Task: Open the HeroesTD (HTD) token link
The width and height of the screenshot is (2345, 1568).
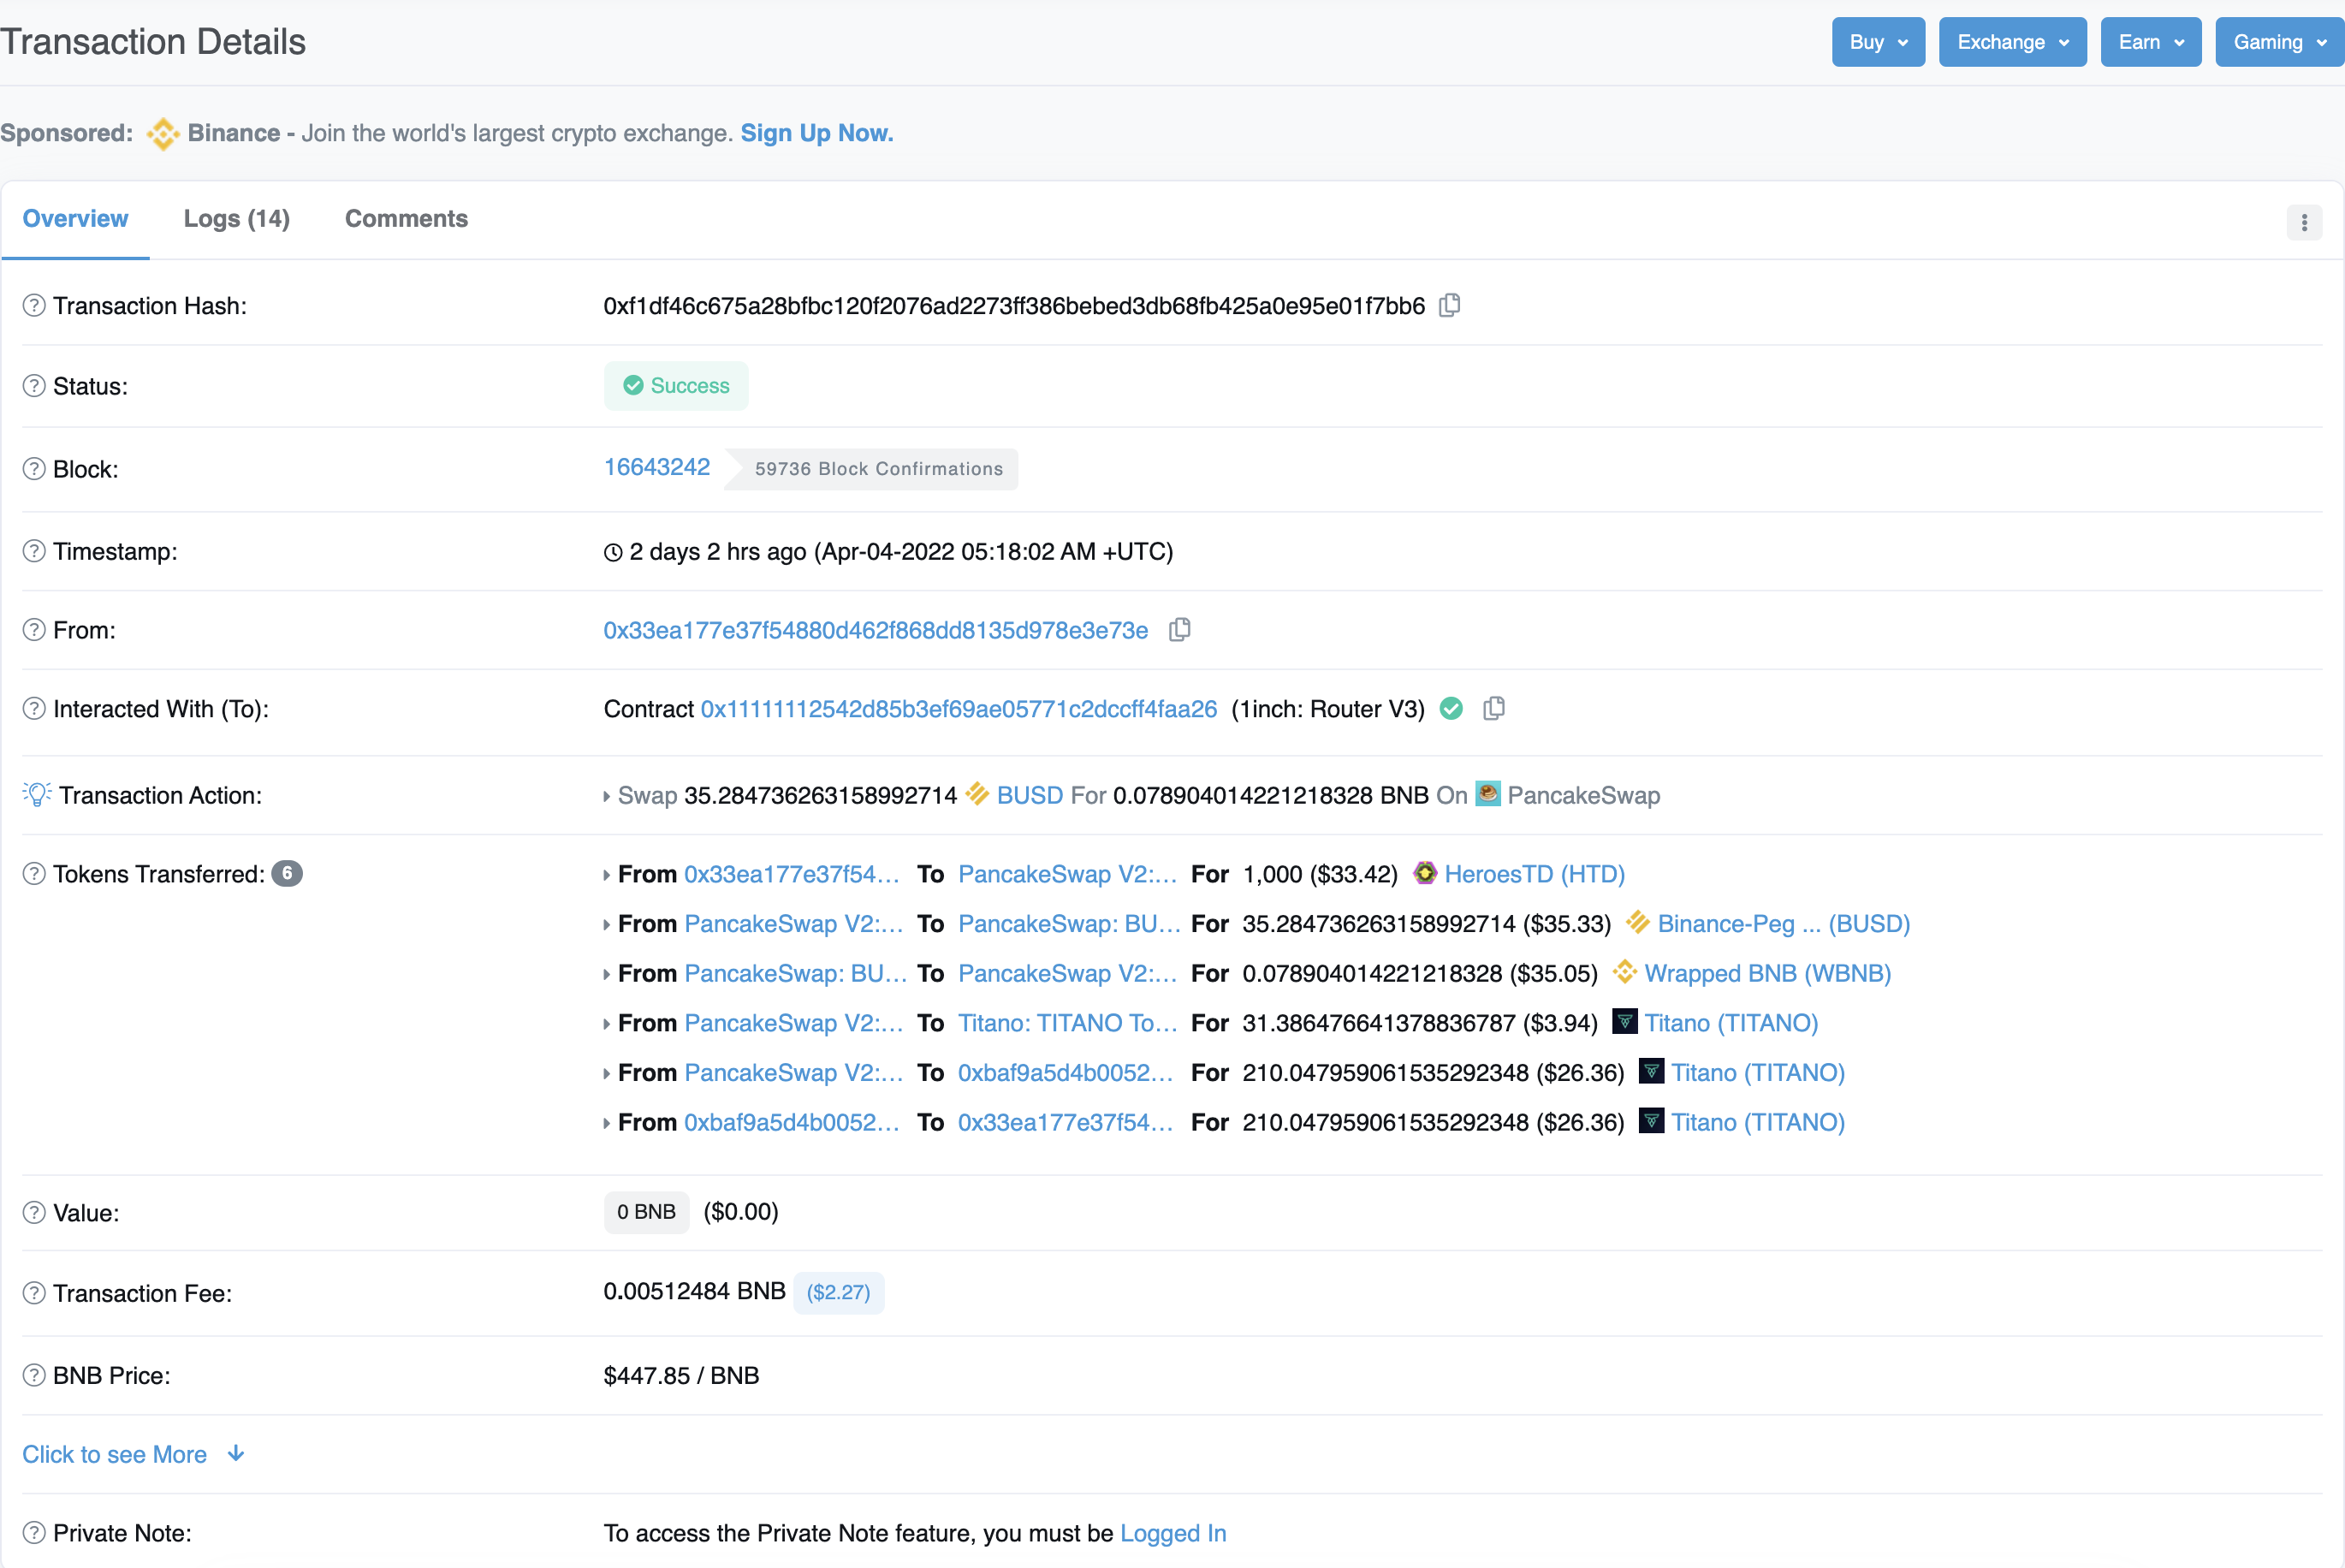Action: [x=1535, y=874]
